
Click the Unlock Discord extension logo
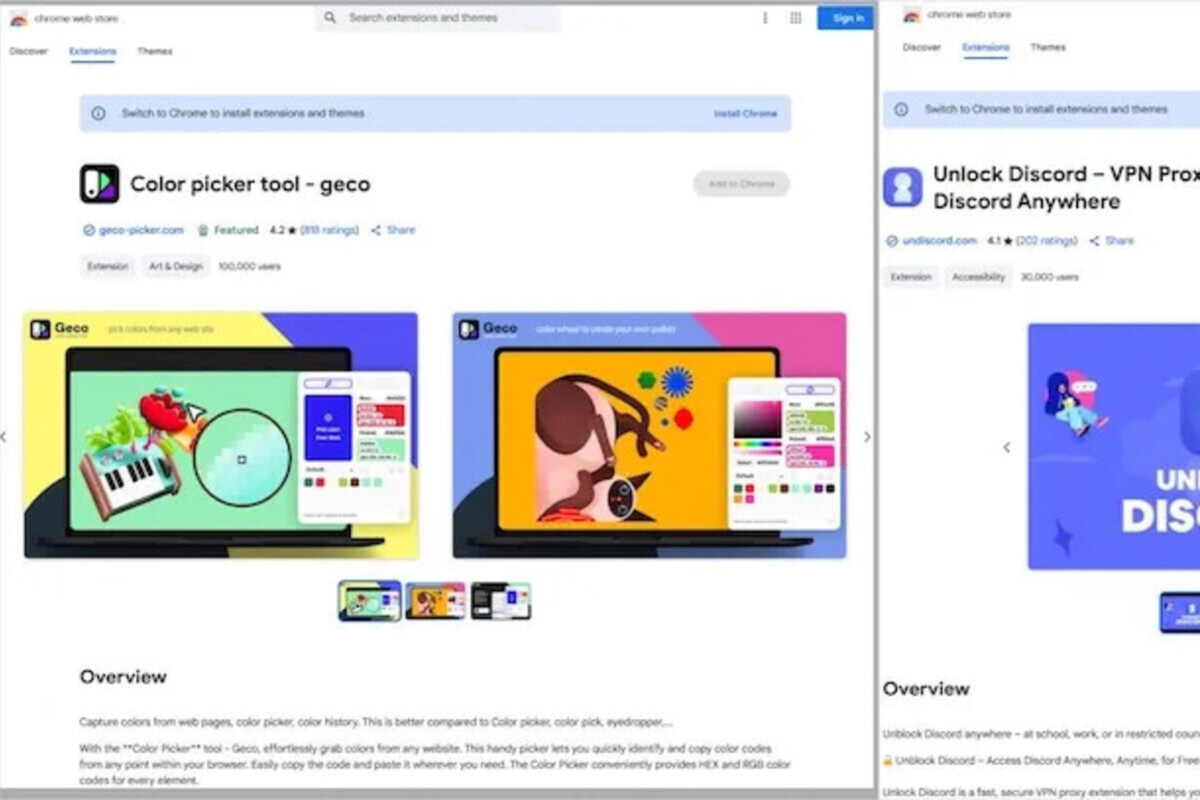click(x=903, y=187)
